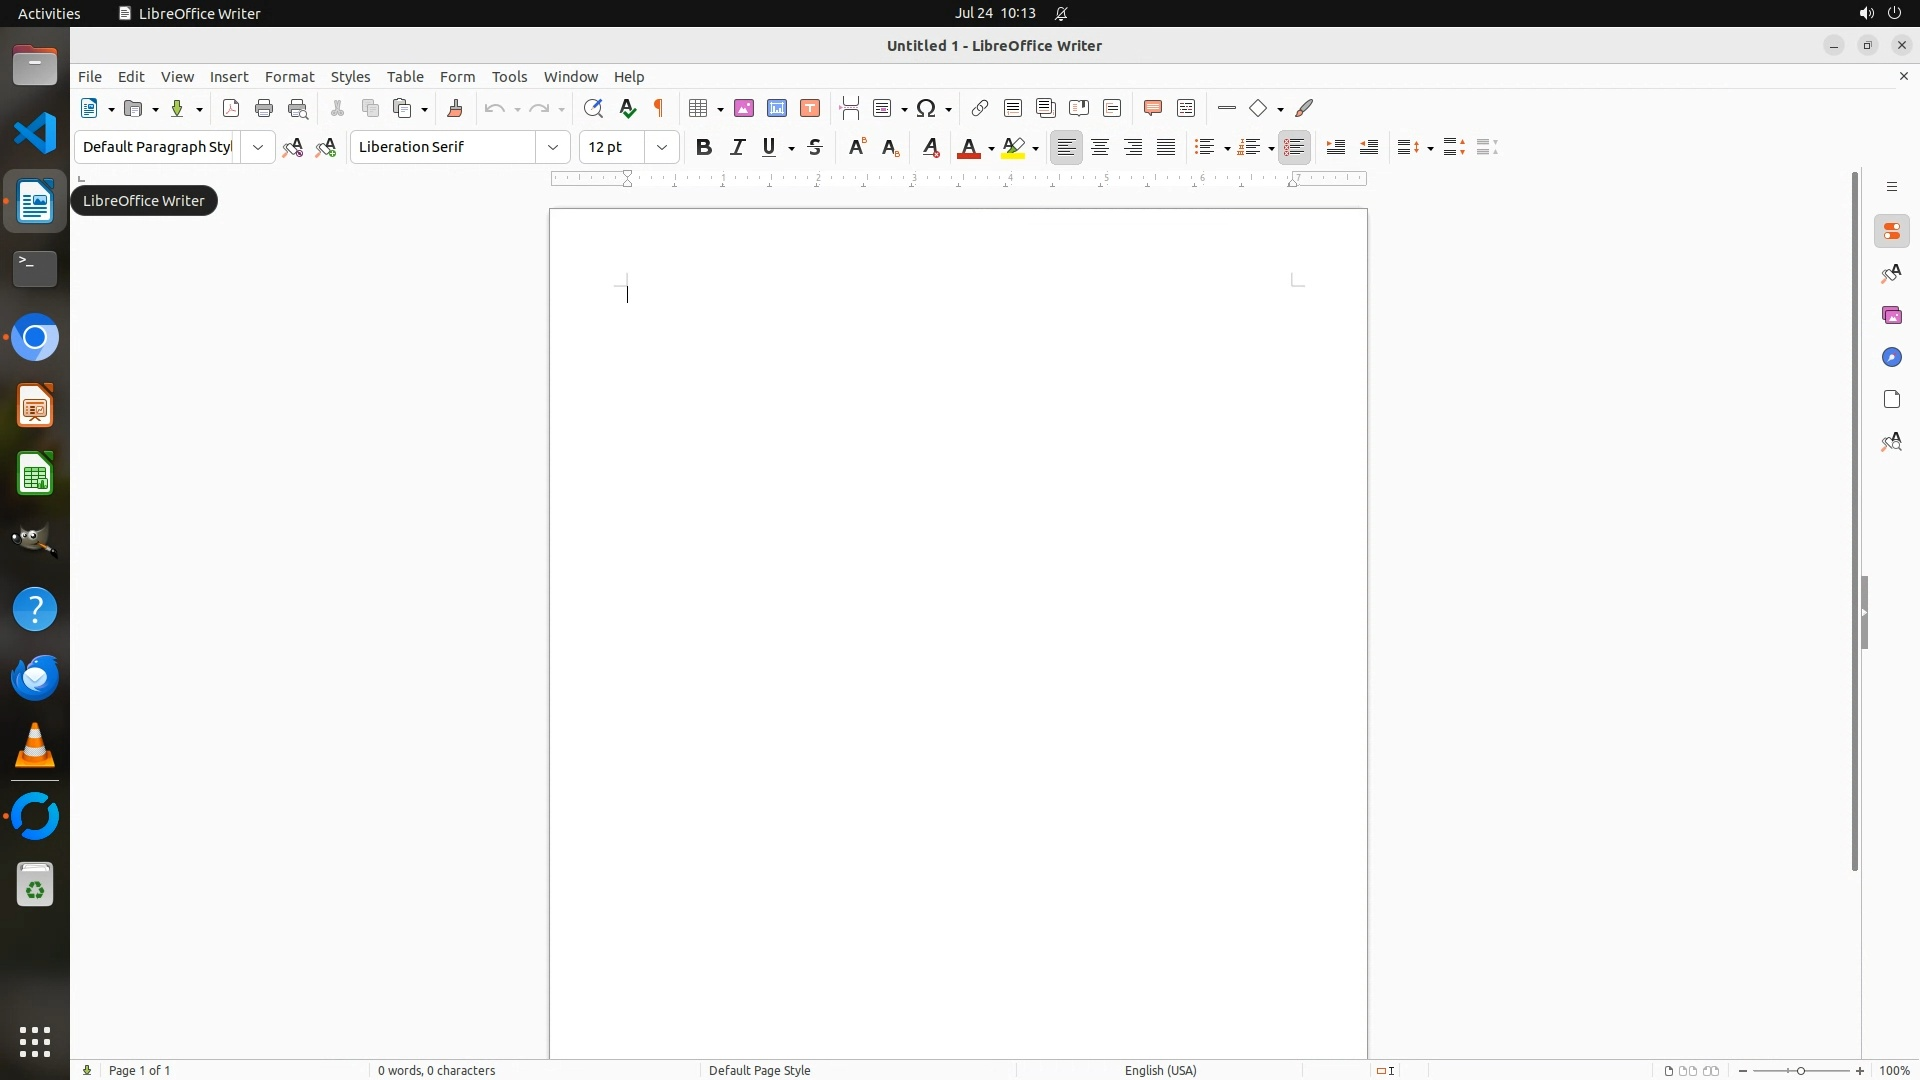Expand the Liberation Serif font name dropdown
Image resolution: width=1920 pixels, height=1080 pixels.
[x=553, y=148]
